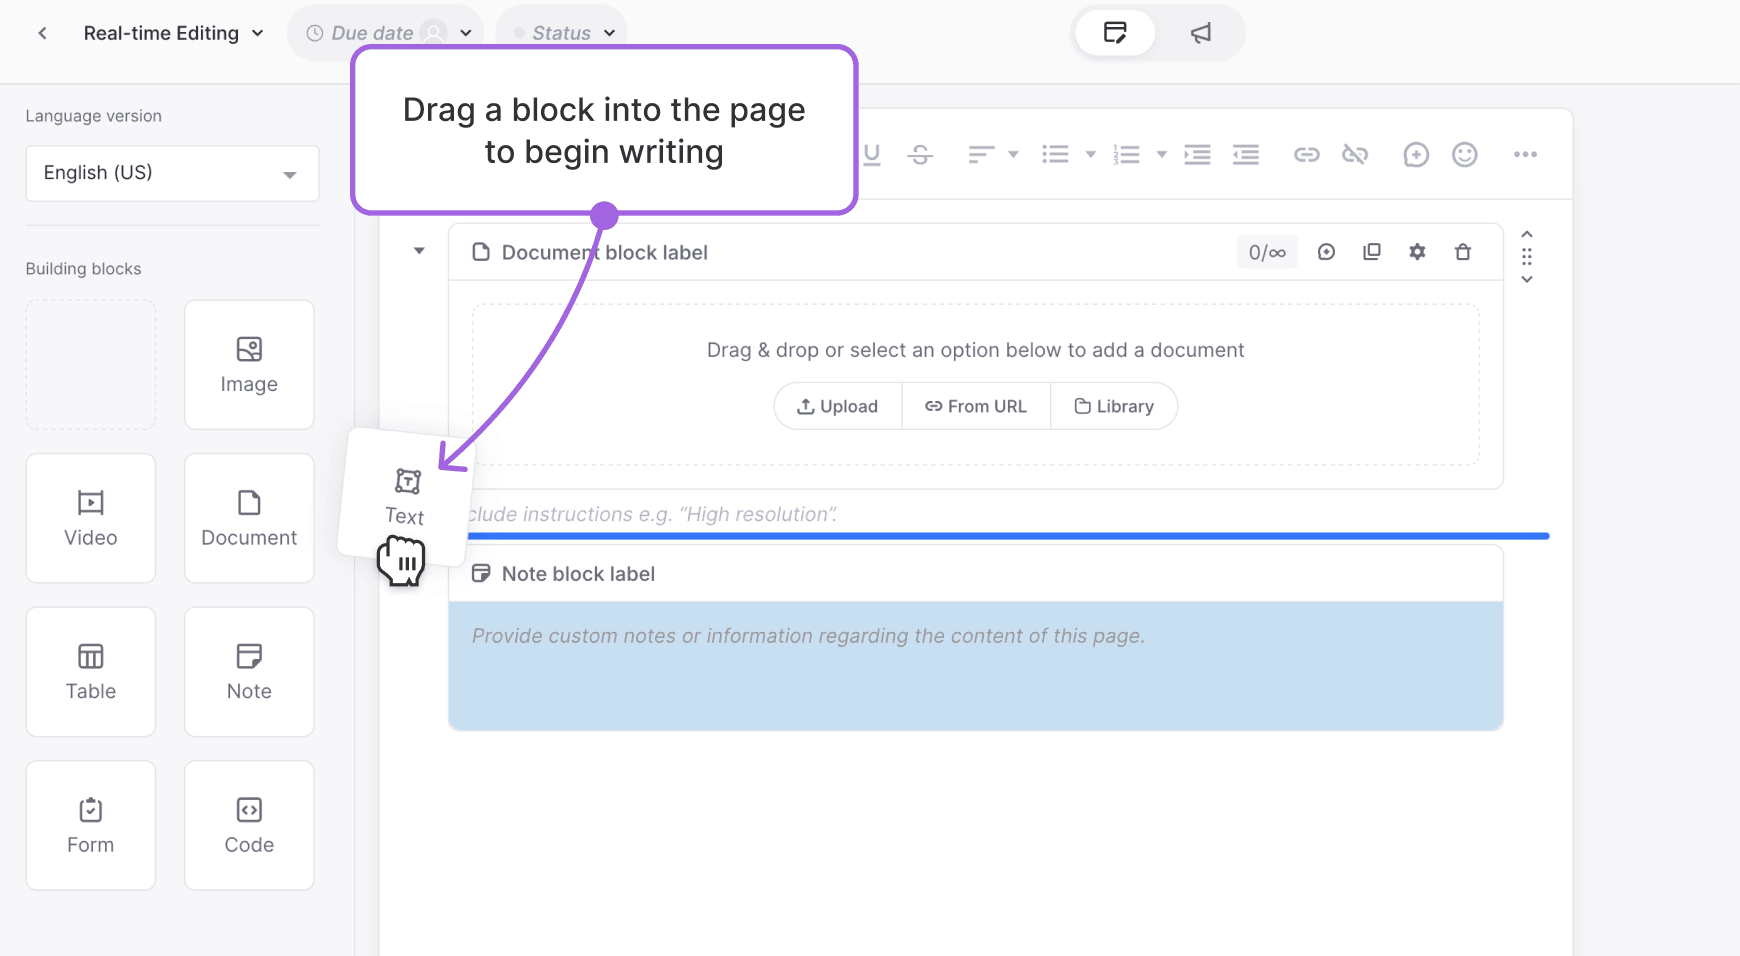Viewport: 1740px width, 956px height.
Task: Select the Code building block
Action: tap(249, 825)
